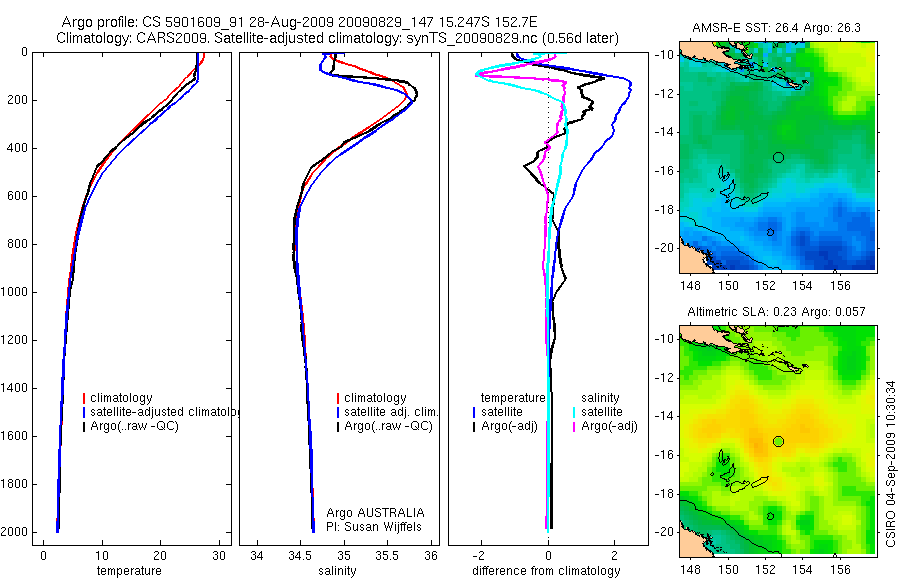Click the 'temperature' legend heading in difference panel

513,398
